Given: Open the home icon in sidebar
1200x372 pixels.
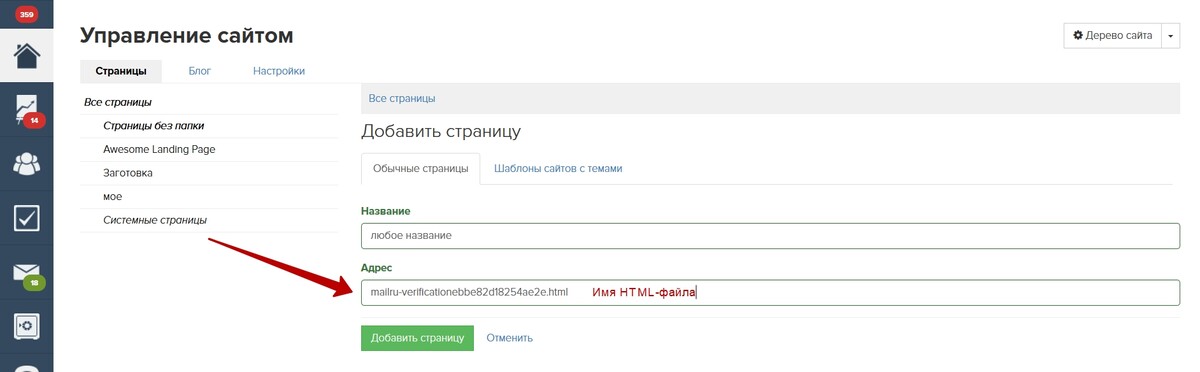Looking at the screenshot, I should tap(27, 54).
